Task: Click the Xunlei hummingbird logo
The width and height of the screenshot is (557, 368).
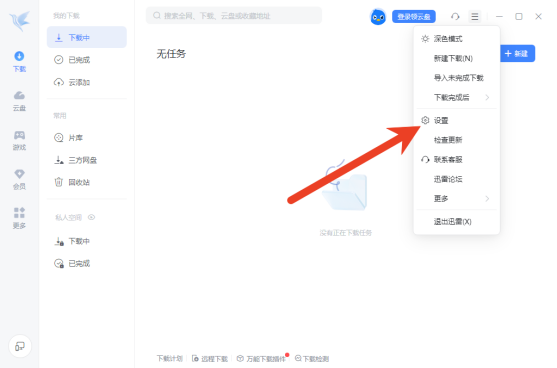Action: pyautogui.click(x=20, y=21)
